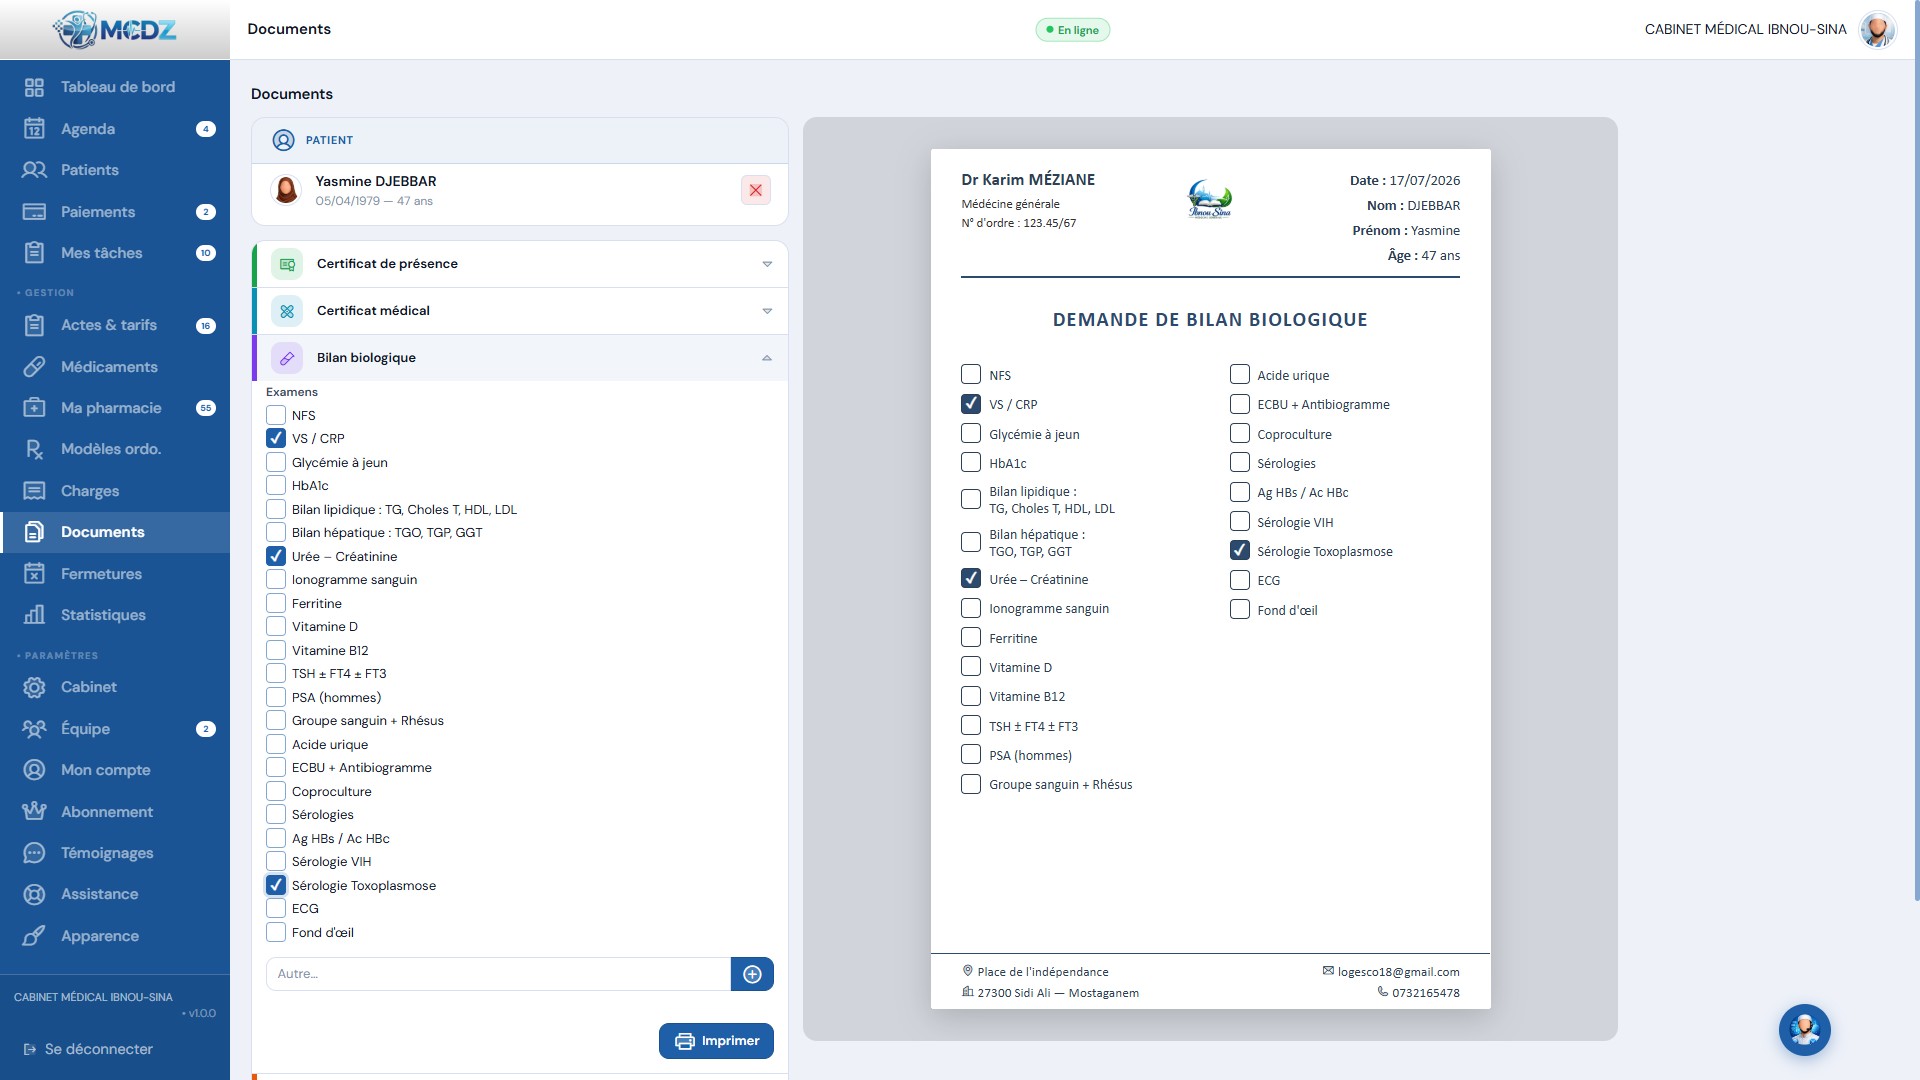1920x1080 pixels.
Task: Check the Vitamine B12 checkbox in Examens list
Action: coord(276,650)
